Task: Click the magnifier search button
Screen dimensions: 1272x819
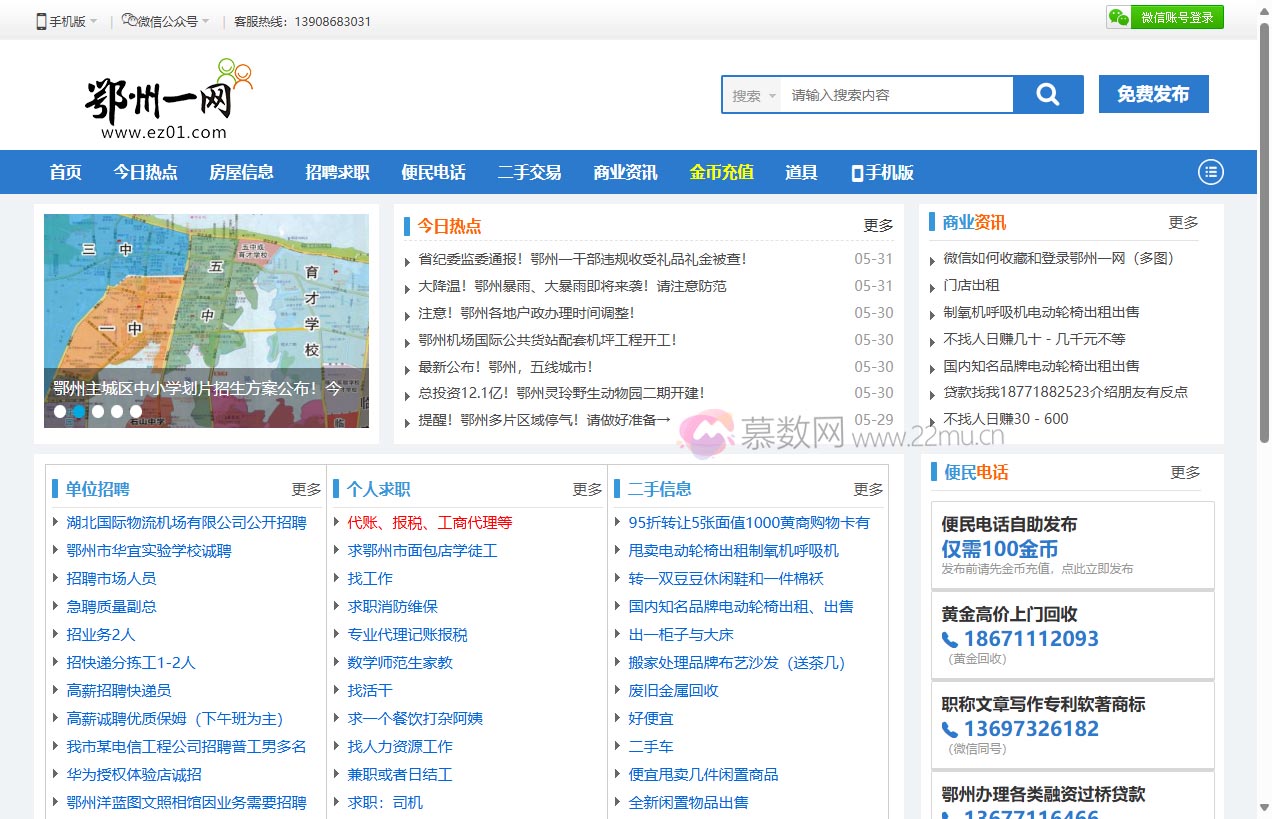Action: (x=1047, y=95)
